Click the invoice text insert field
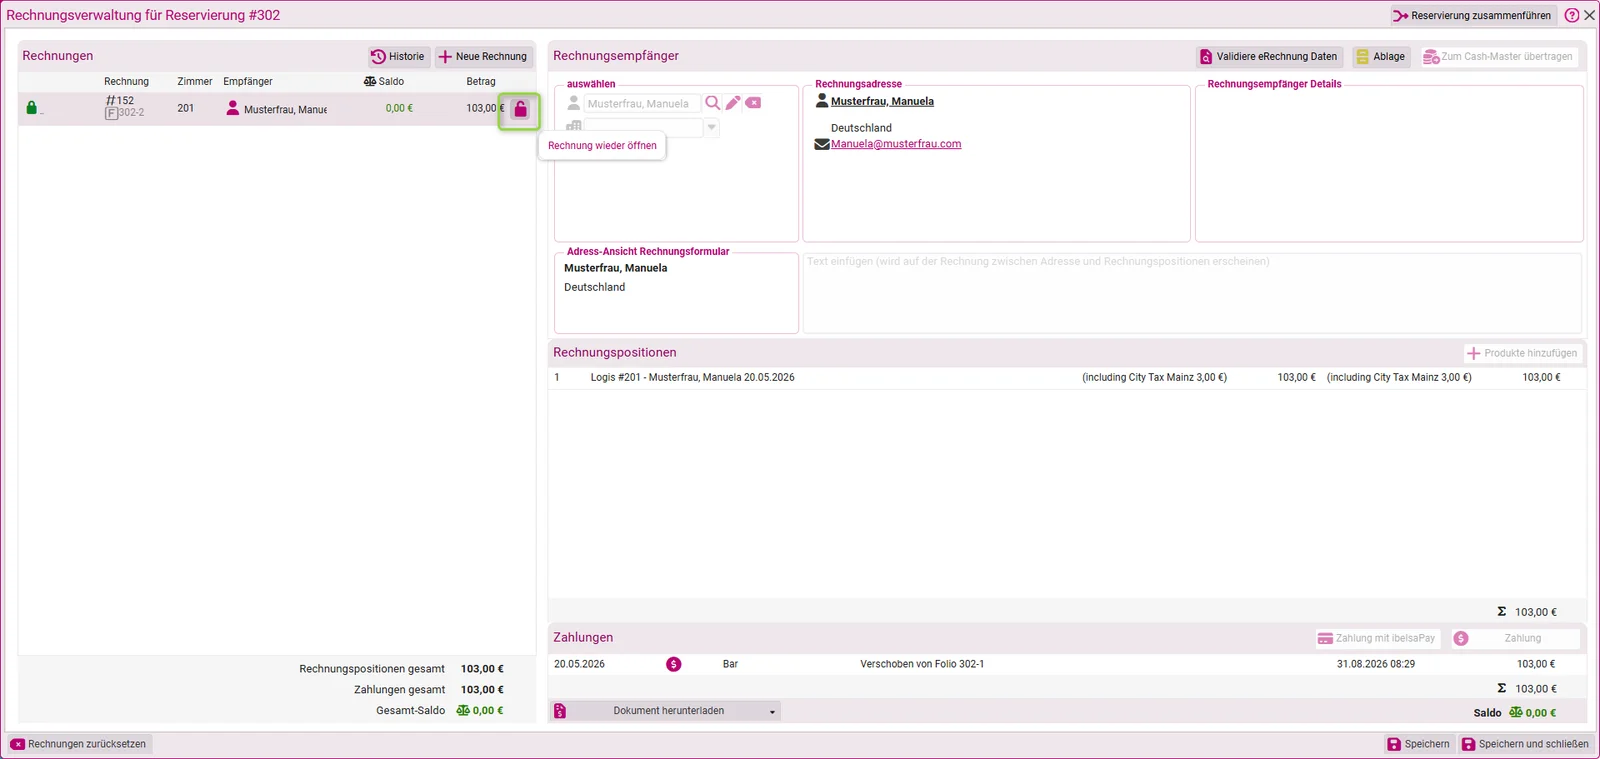Screen dimensions: 1600x759 pyautogui.click(x=1192, y=293)
